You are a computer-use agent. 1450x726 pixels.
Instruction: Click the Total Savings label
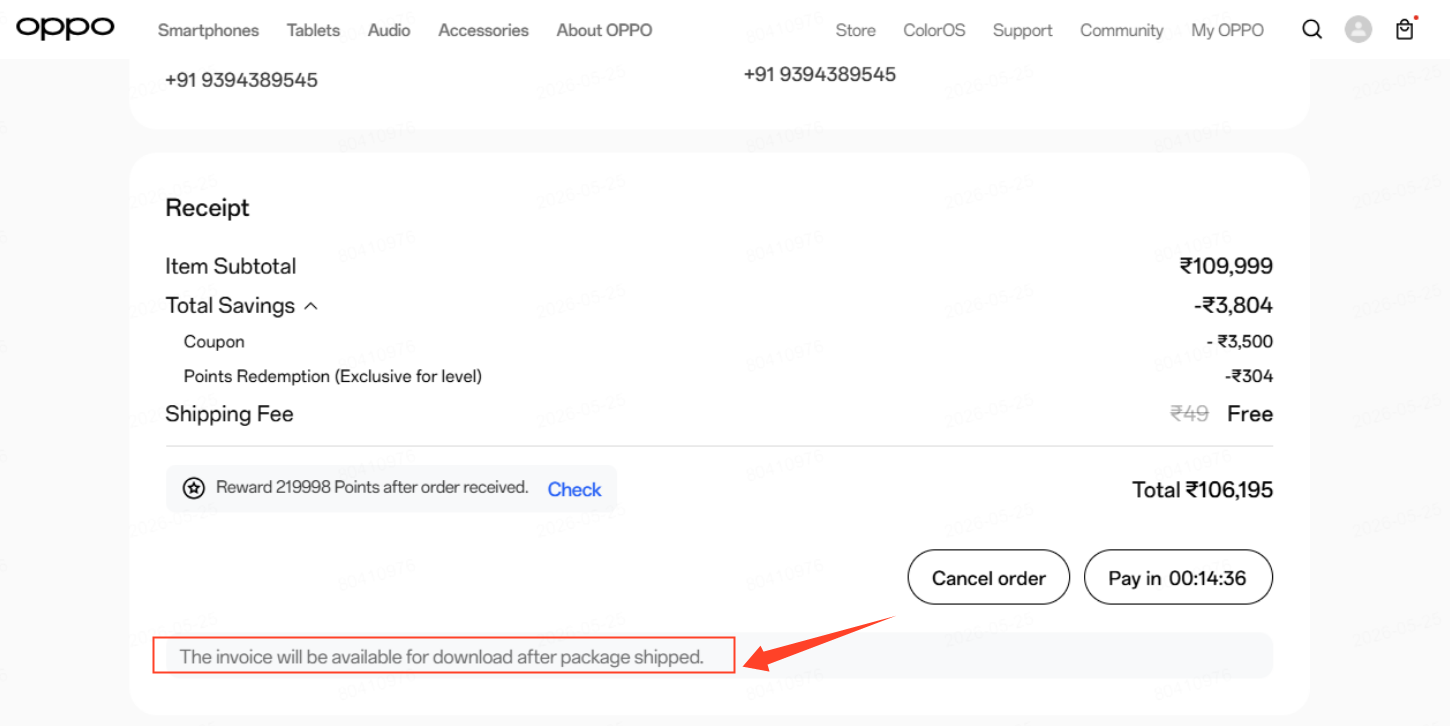pos(230,306)
